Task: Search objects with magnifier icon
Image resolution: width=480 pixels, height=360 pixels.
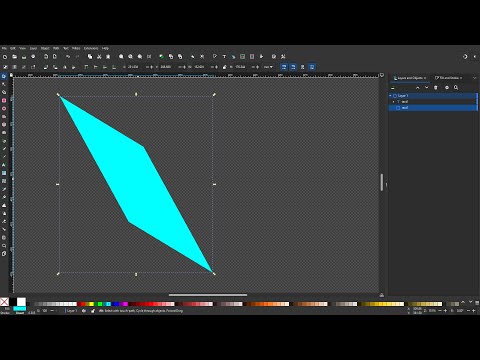Action: (x=456, y=88)
